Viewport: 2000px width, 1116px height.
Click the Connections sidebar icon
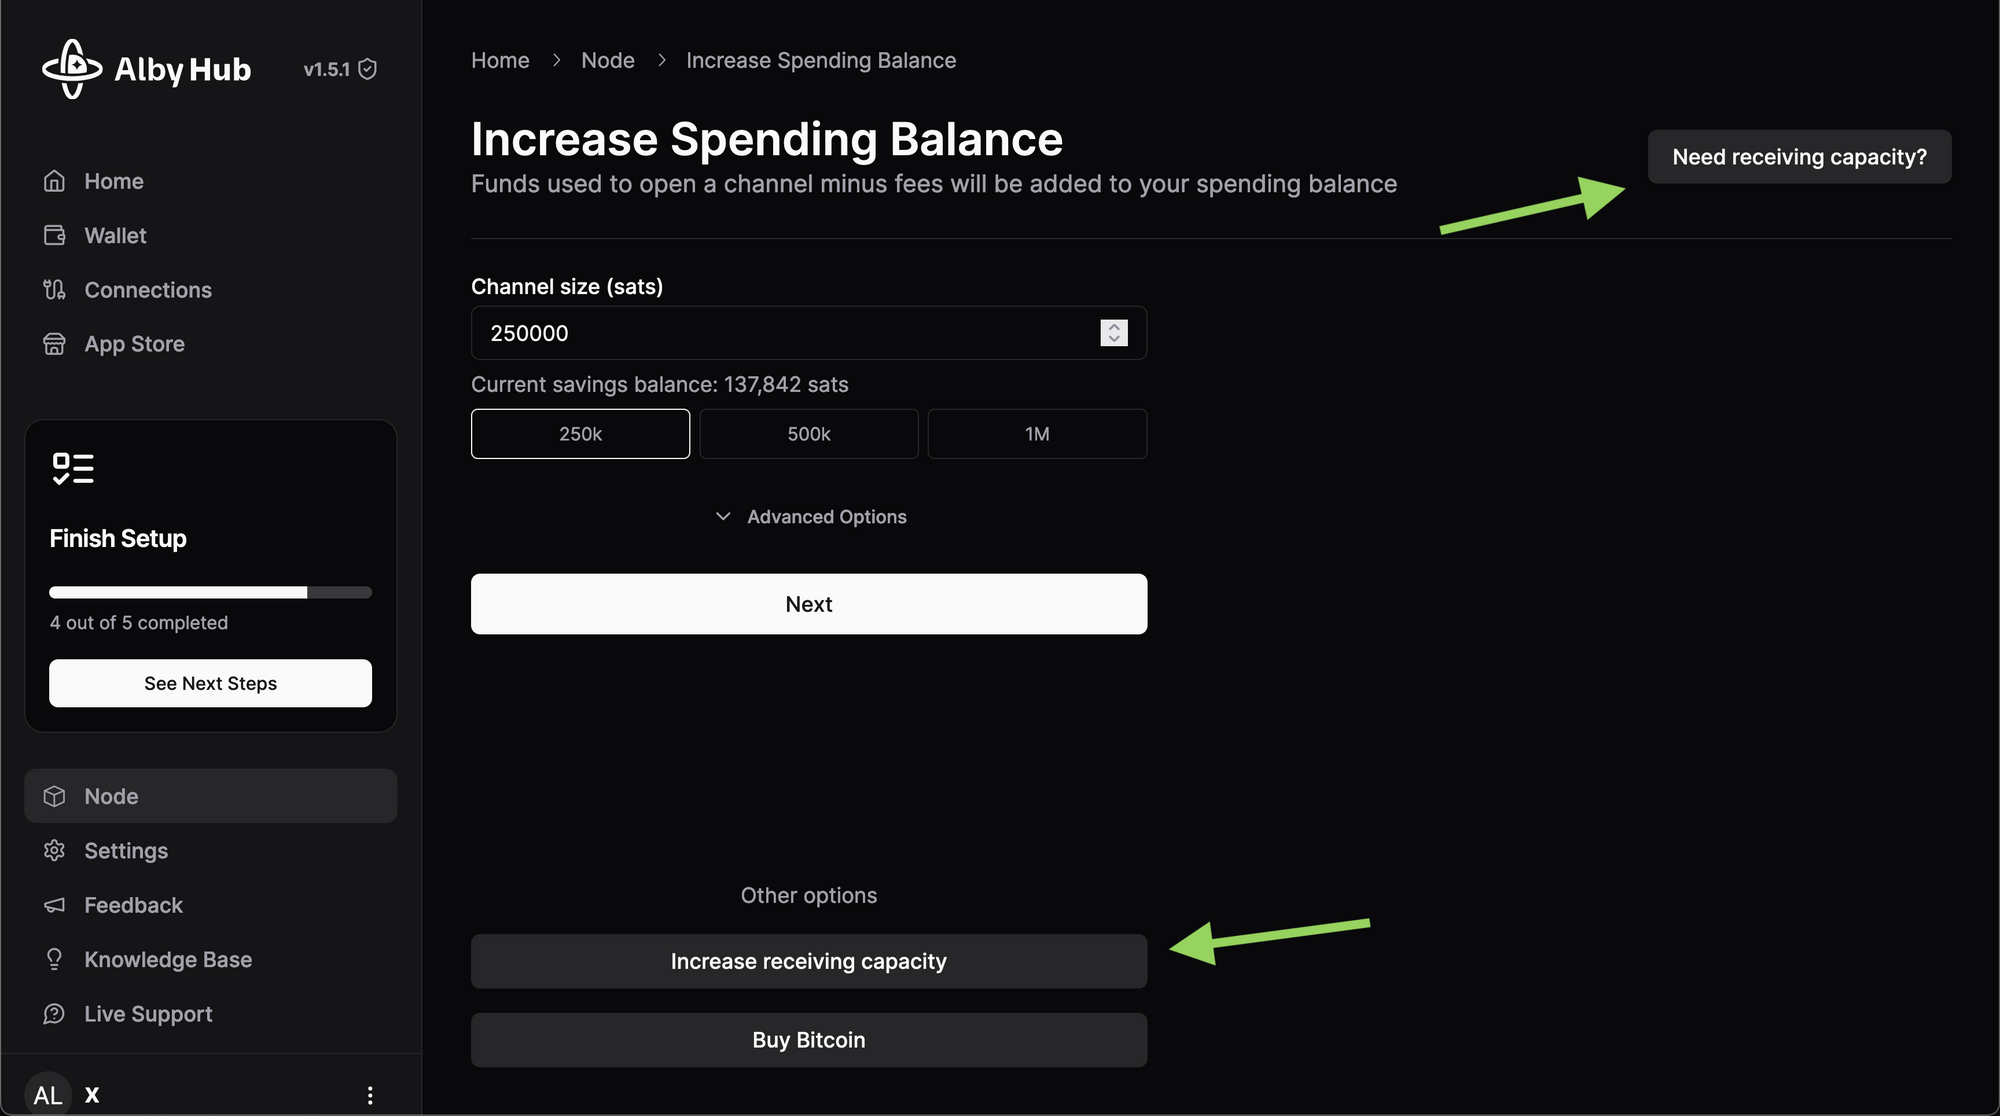pos(55,290)
